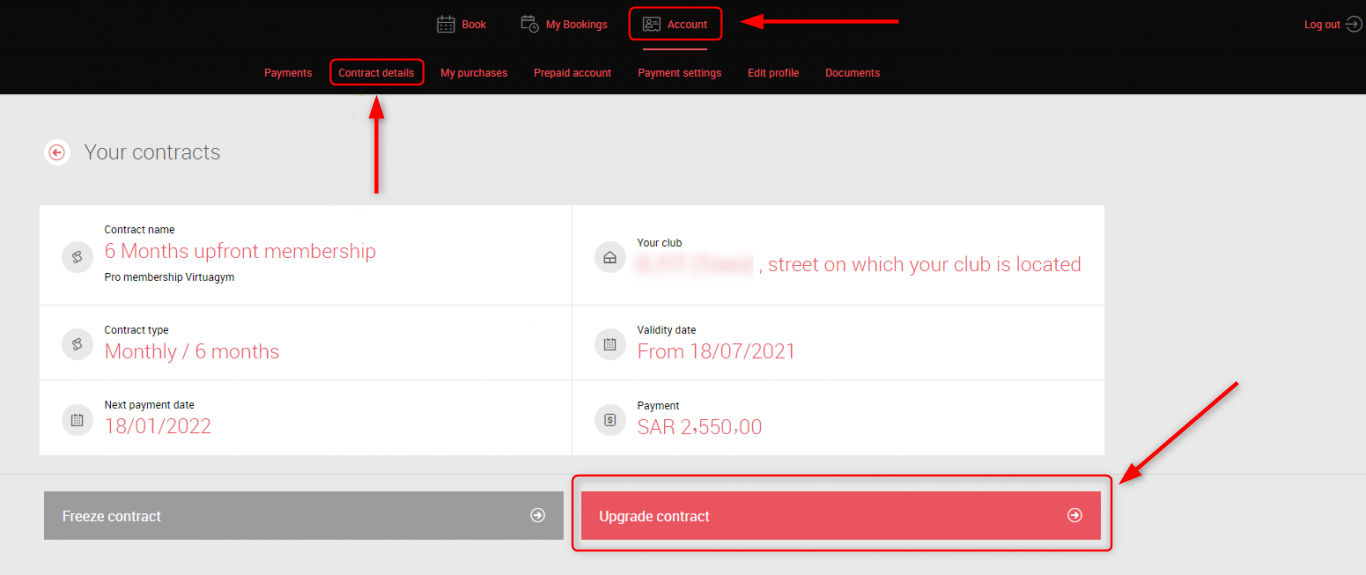Click the My Bookings calendar-clock icon
This screenshot has height=575, width=1366.
530,24
